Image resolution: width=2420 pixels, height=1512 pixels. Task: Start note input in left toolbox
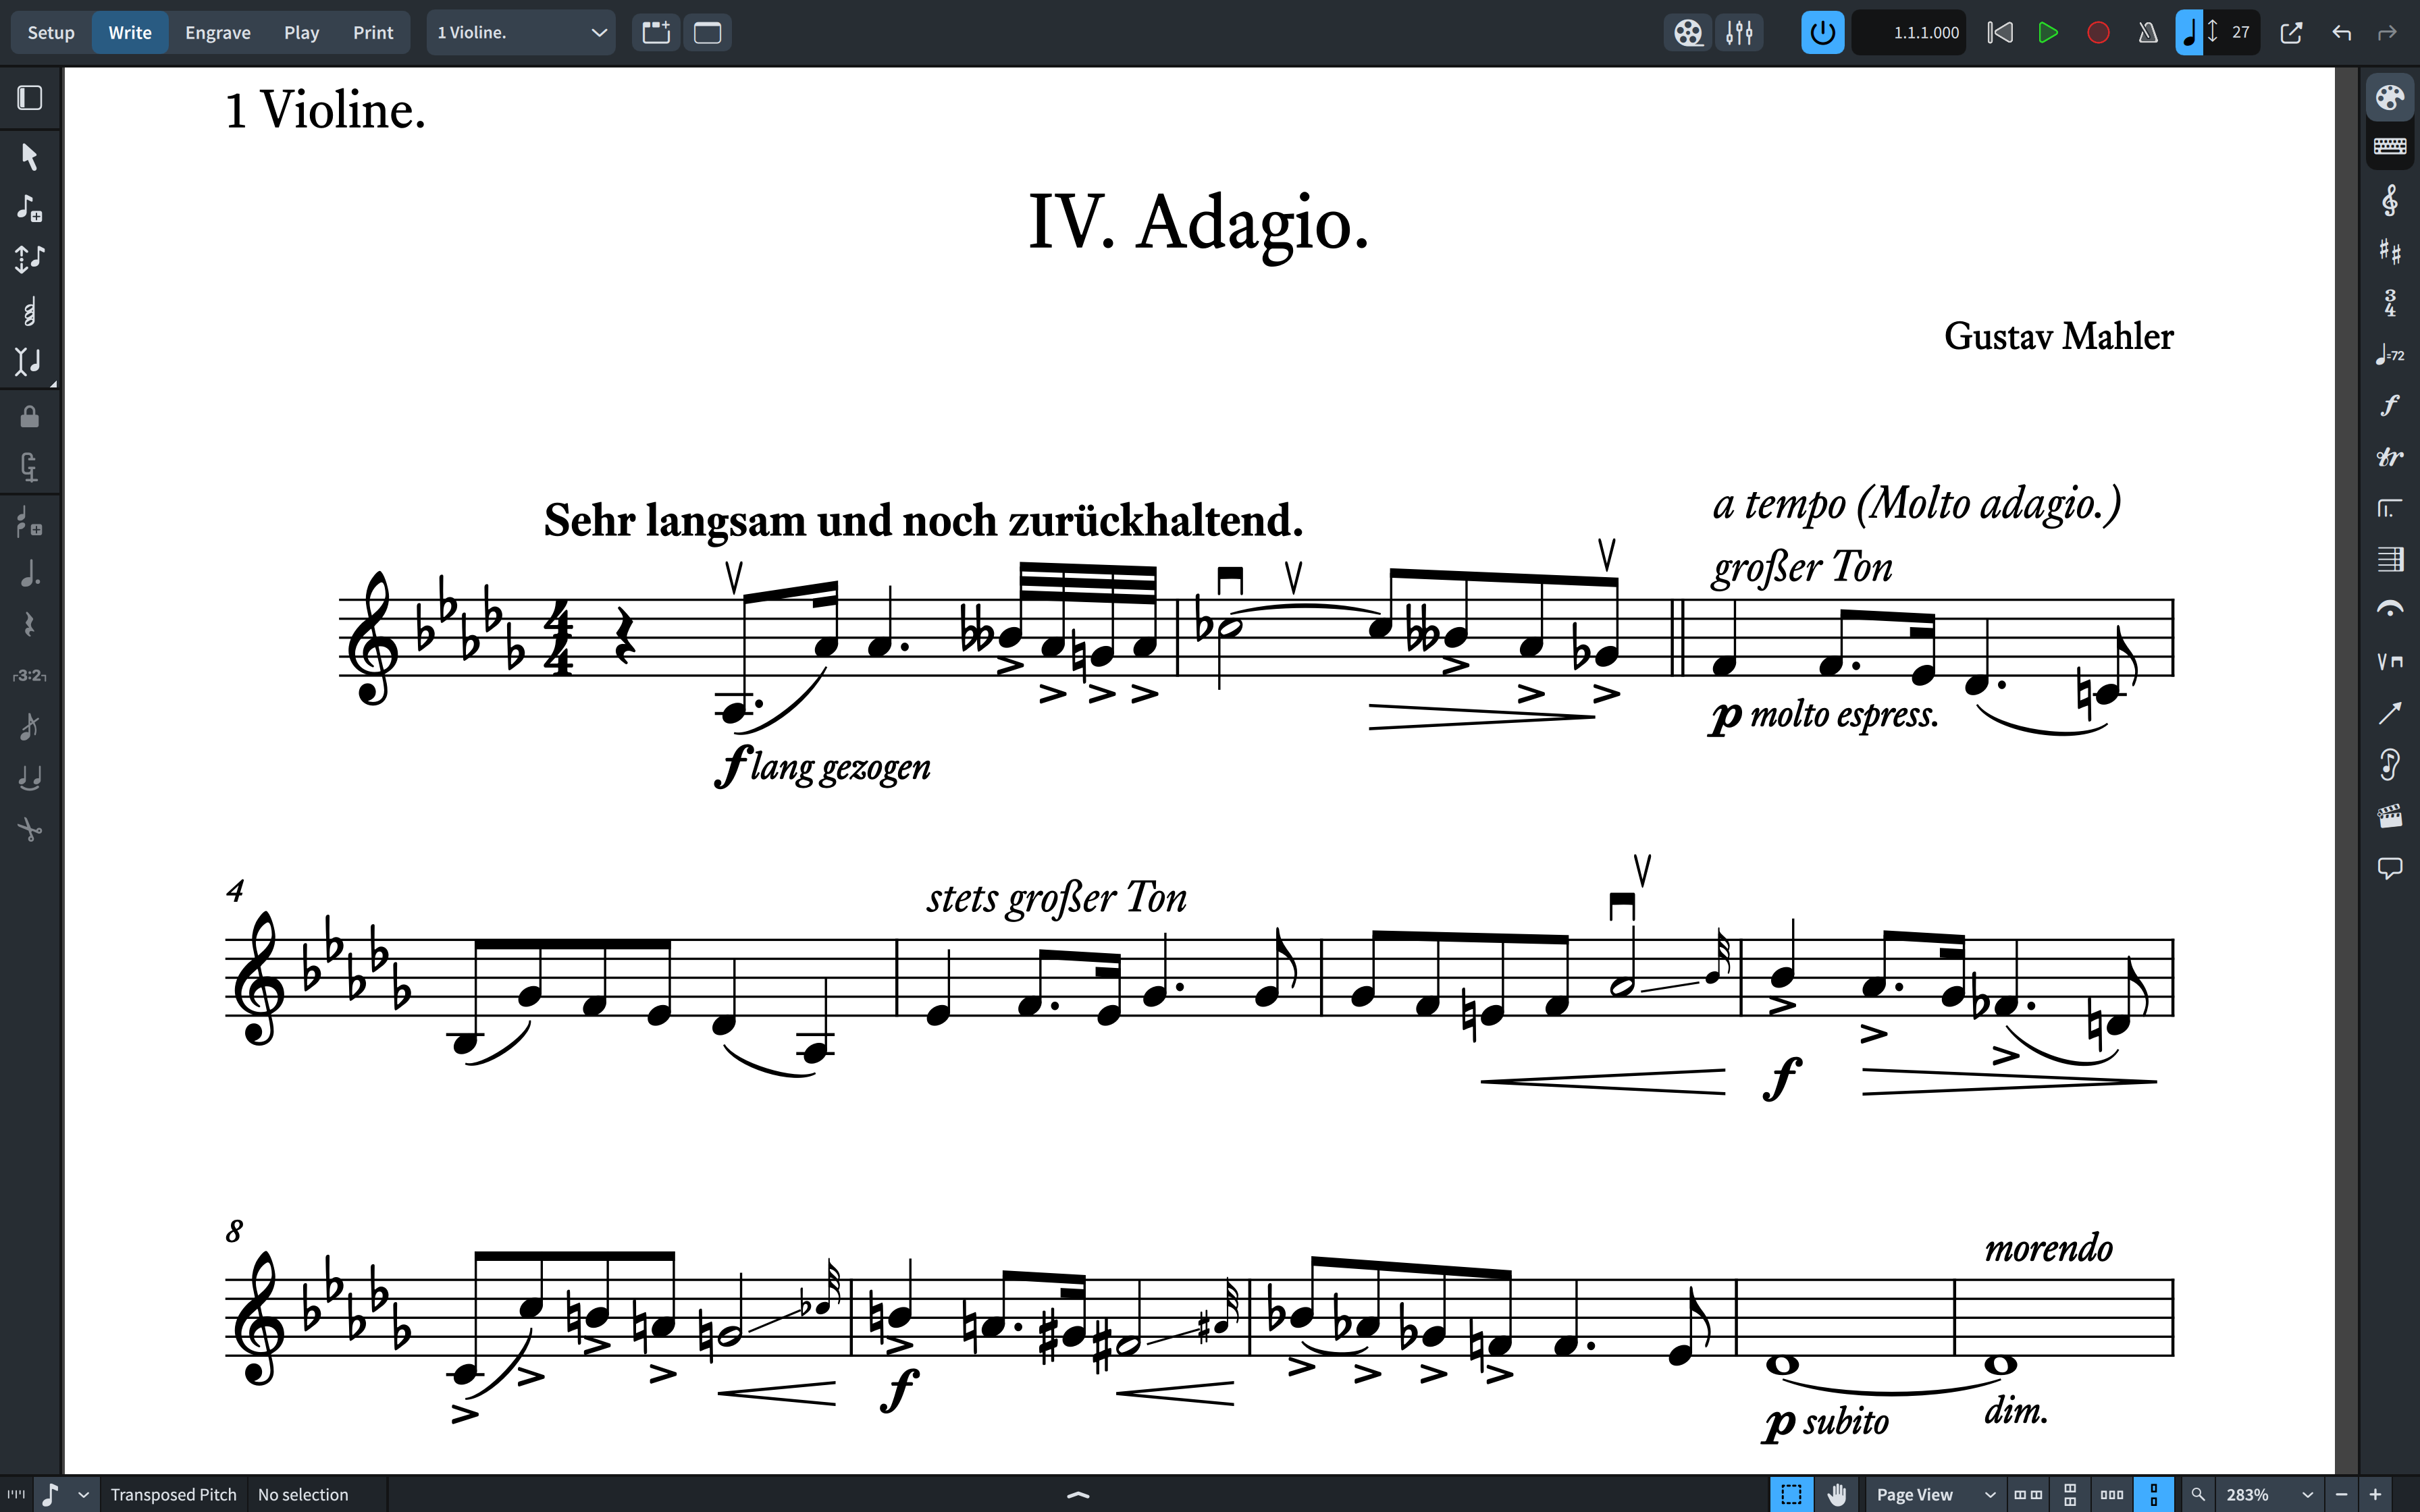point(30,208)
